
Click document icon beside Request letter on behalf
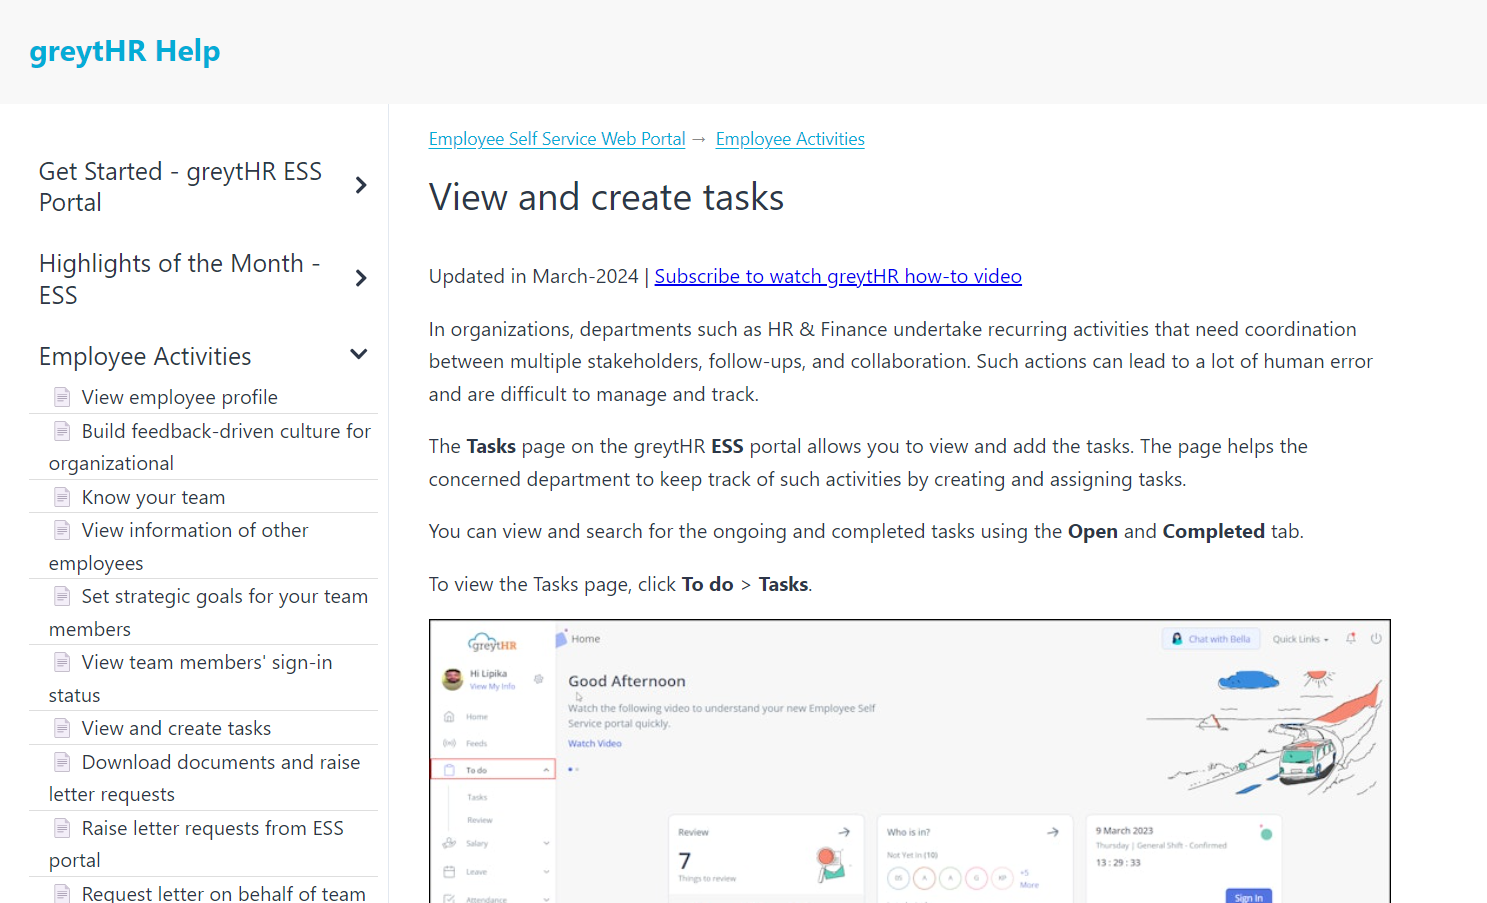coord(62,893)
